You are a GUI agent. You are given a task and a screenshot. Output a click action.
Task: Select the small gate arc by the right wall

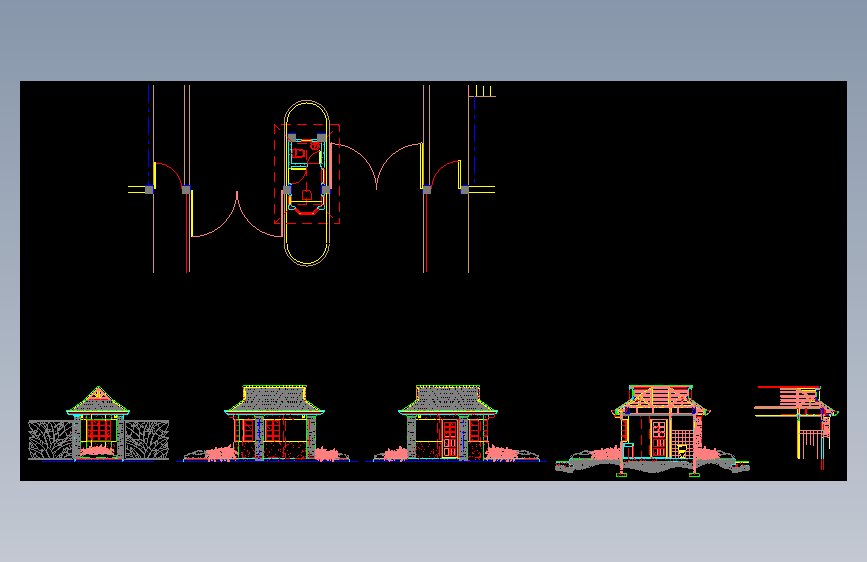click(445, 174)
